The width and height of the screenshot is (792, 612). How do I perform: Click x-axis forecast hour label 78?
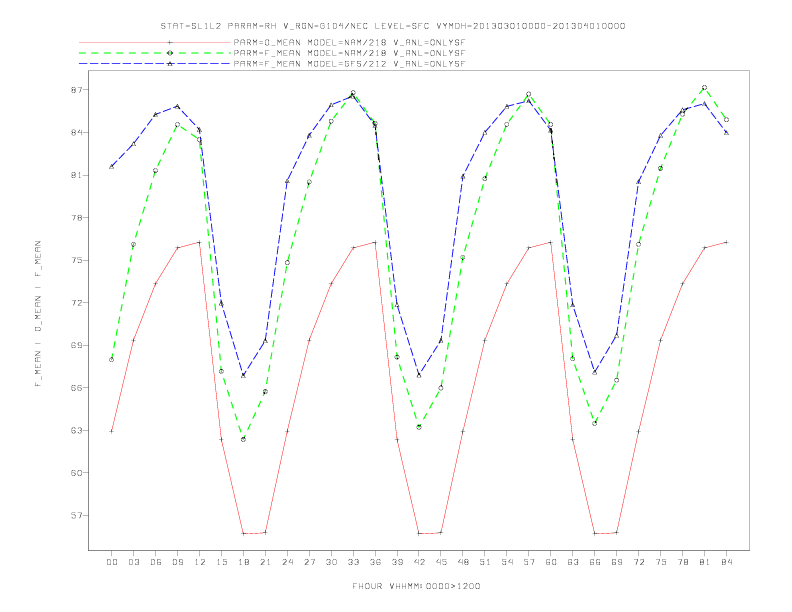pos(683,562)
